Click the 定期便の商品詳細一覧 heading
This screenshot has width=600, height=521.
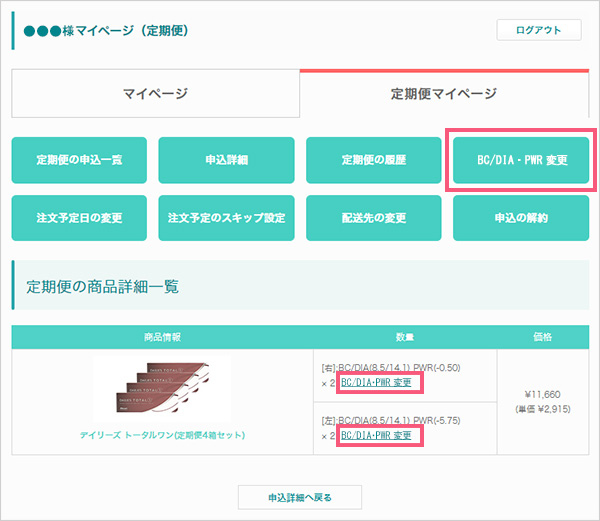point(103,287)
